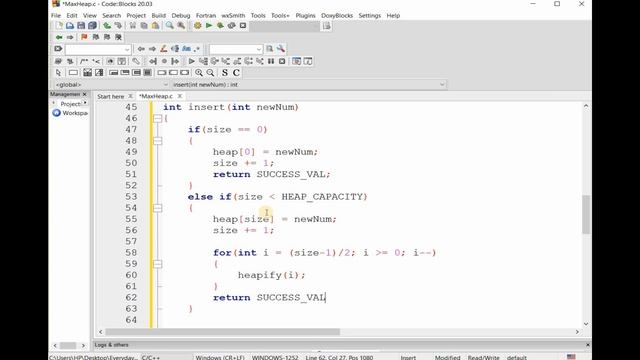The height and width of the screenshot is (360, 640).
Task: Abort the build with the stop icon
Action: tap(243, 26)
